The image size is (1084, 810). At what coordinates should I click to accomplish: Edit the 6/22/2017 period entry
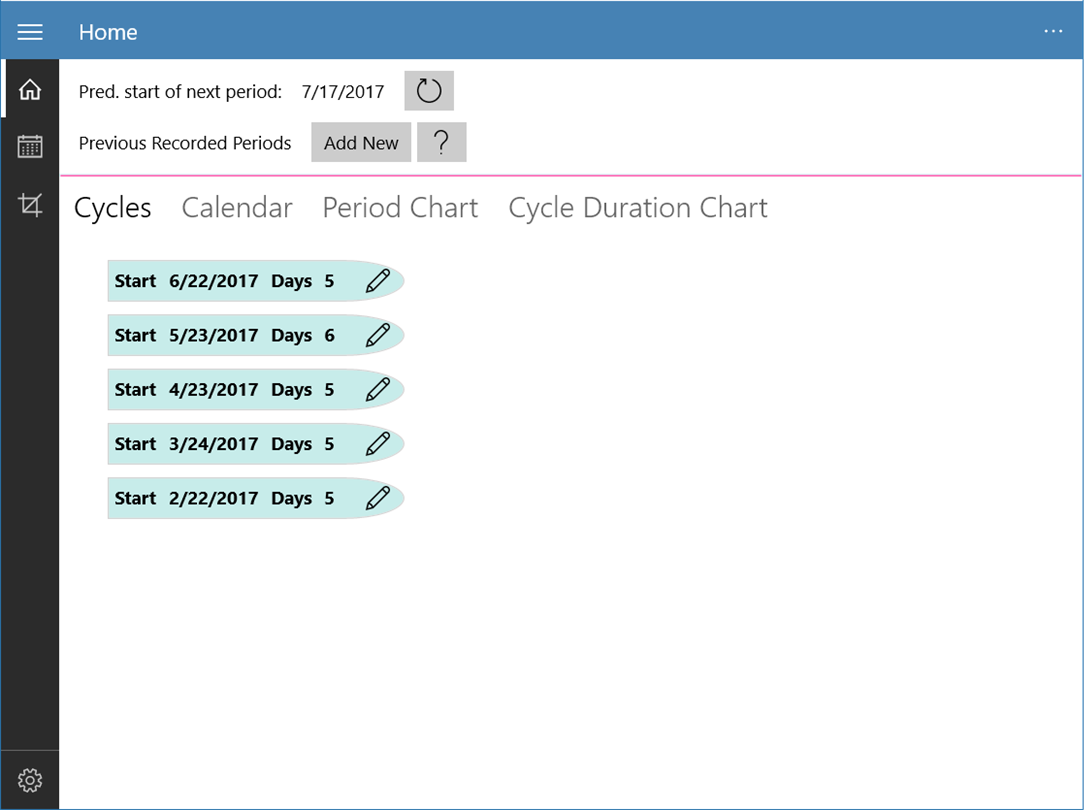point(377,281)
